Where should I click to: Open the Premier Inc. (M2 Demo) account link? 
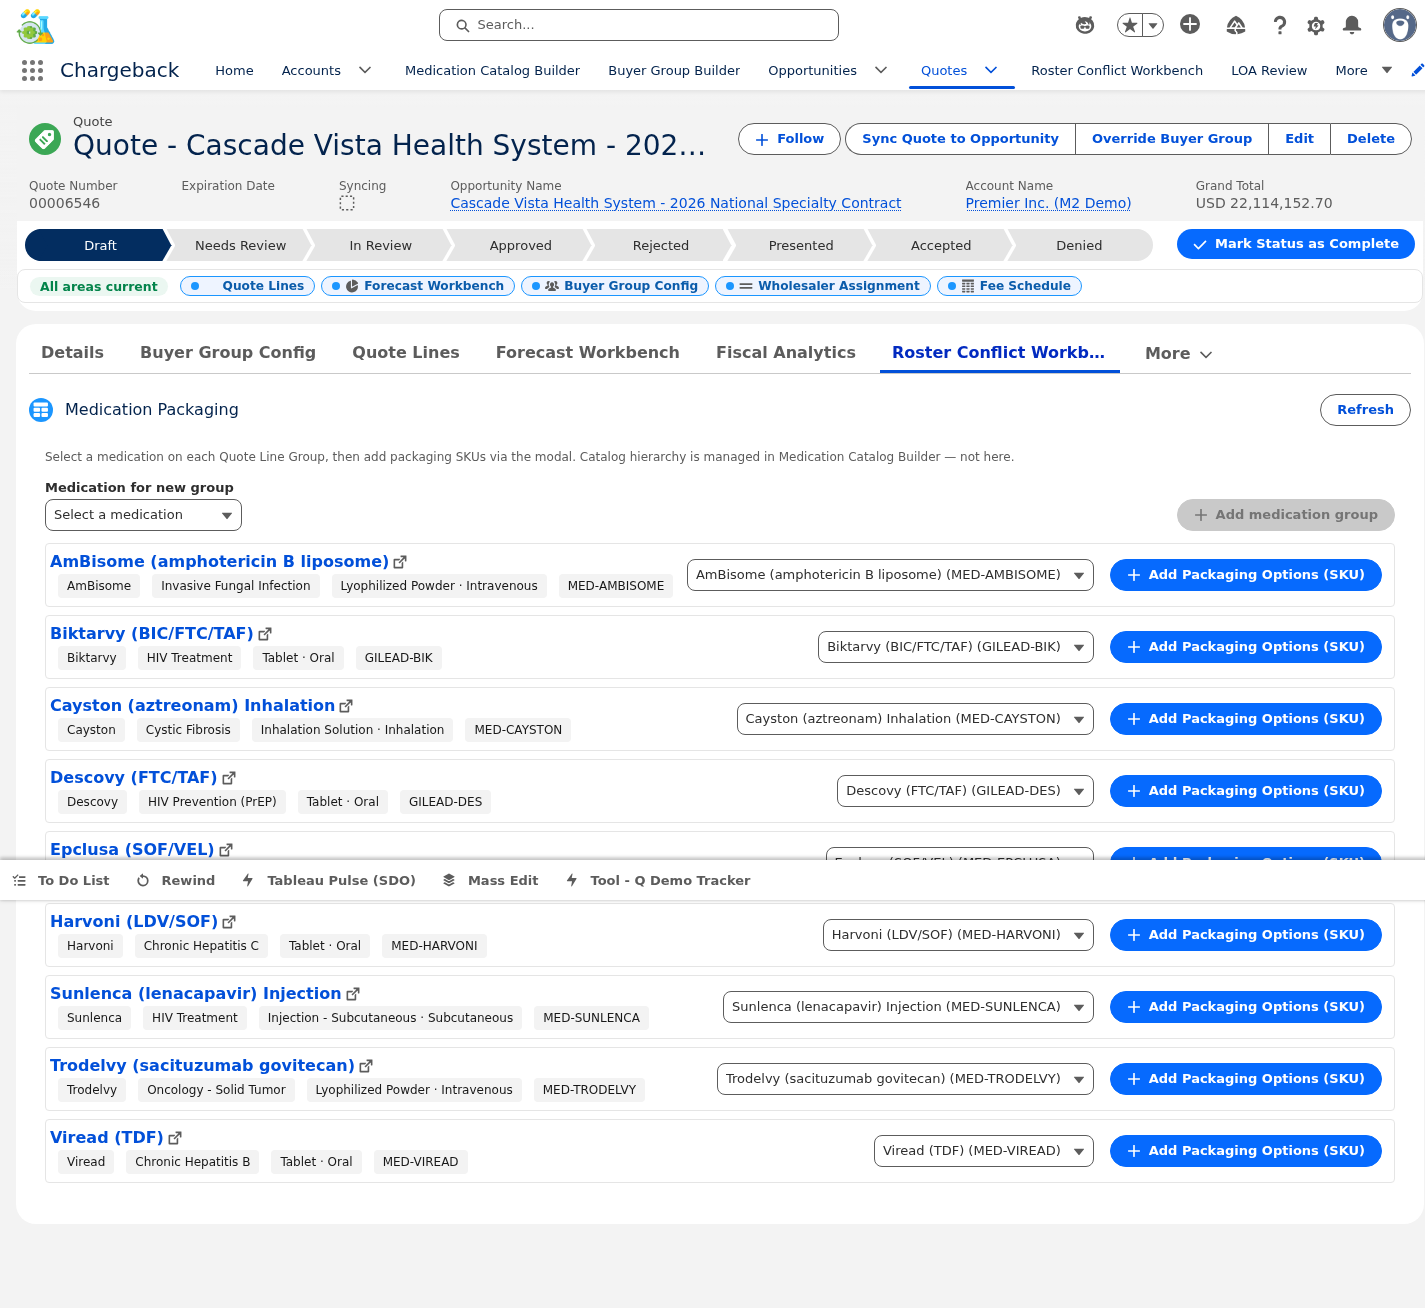1048,203
